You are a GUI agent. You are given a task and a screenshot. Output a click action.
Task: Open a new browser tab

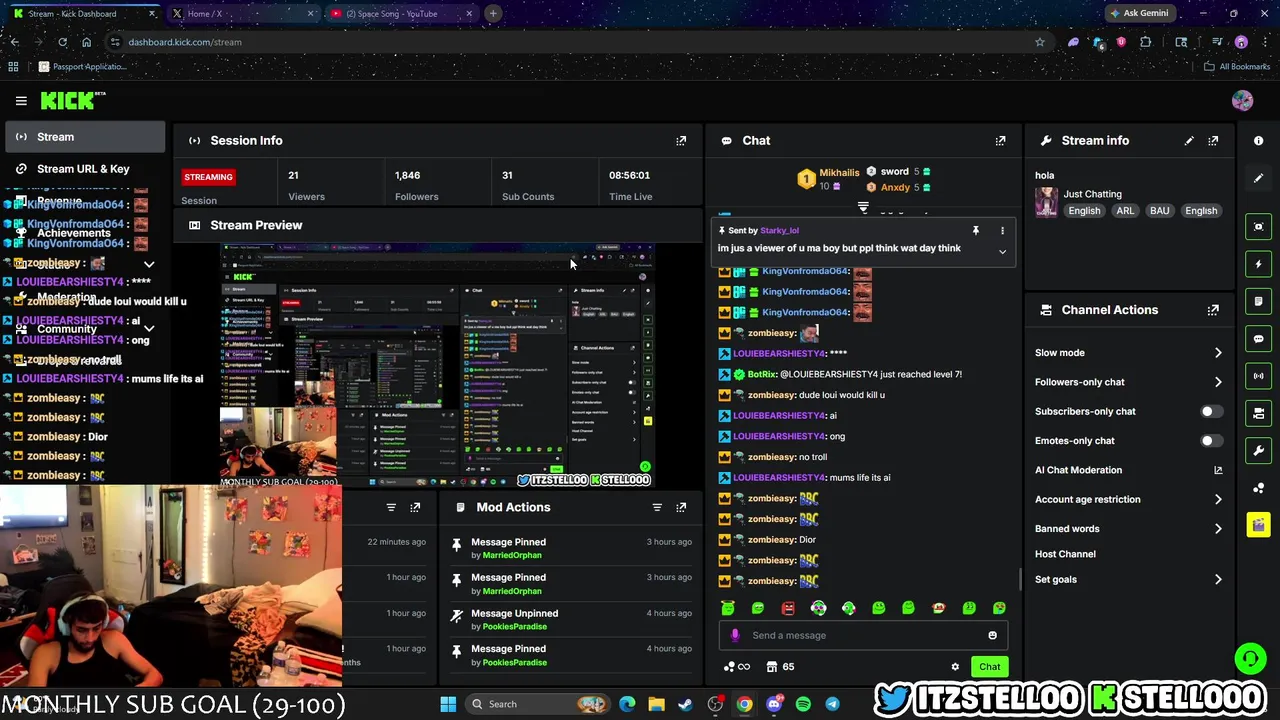[493, 14]
